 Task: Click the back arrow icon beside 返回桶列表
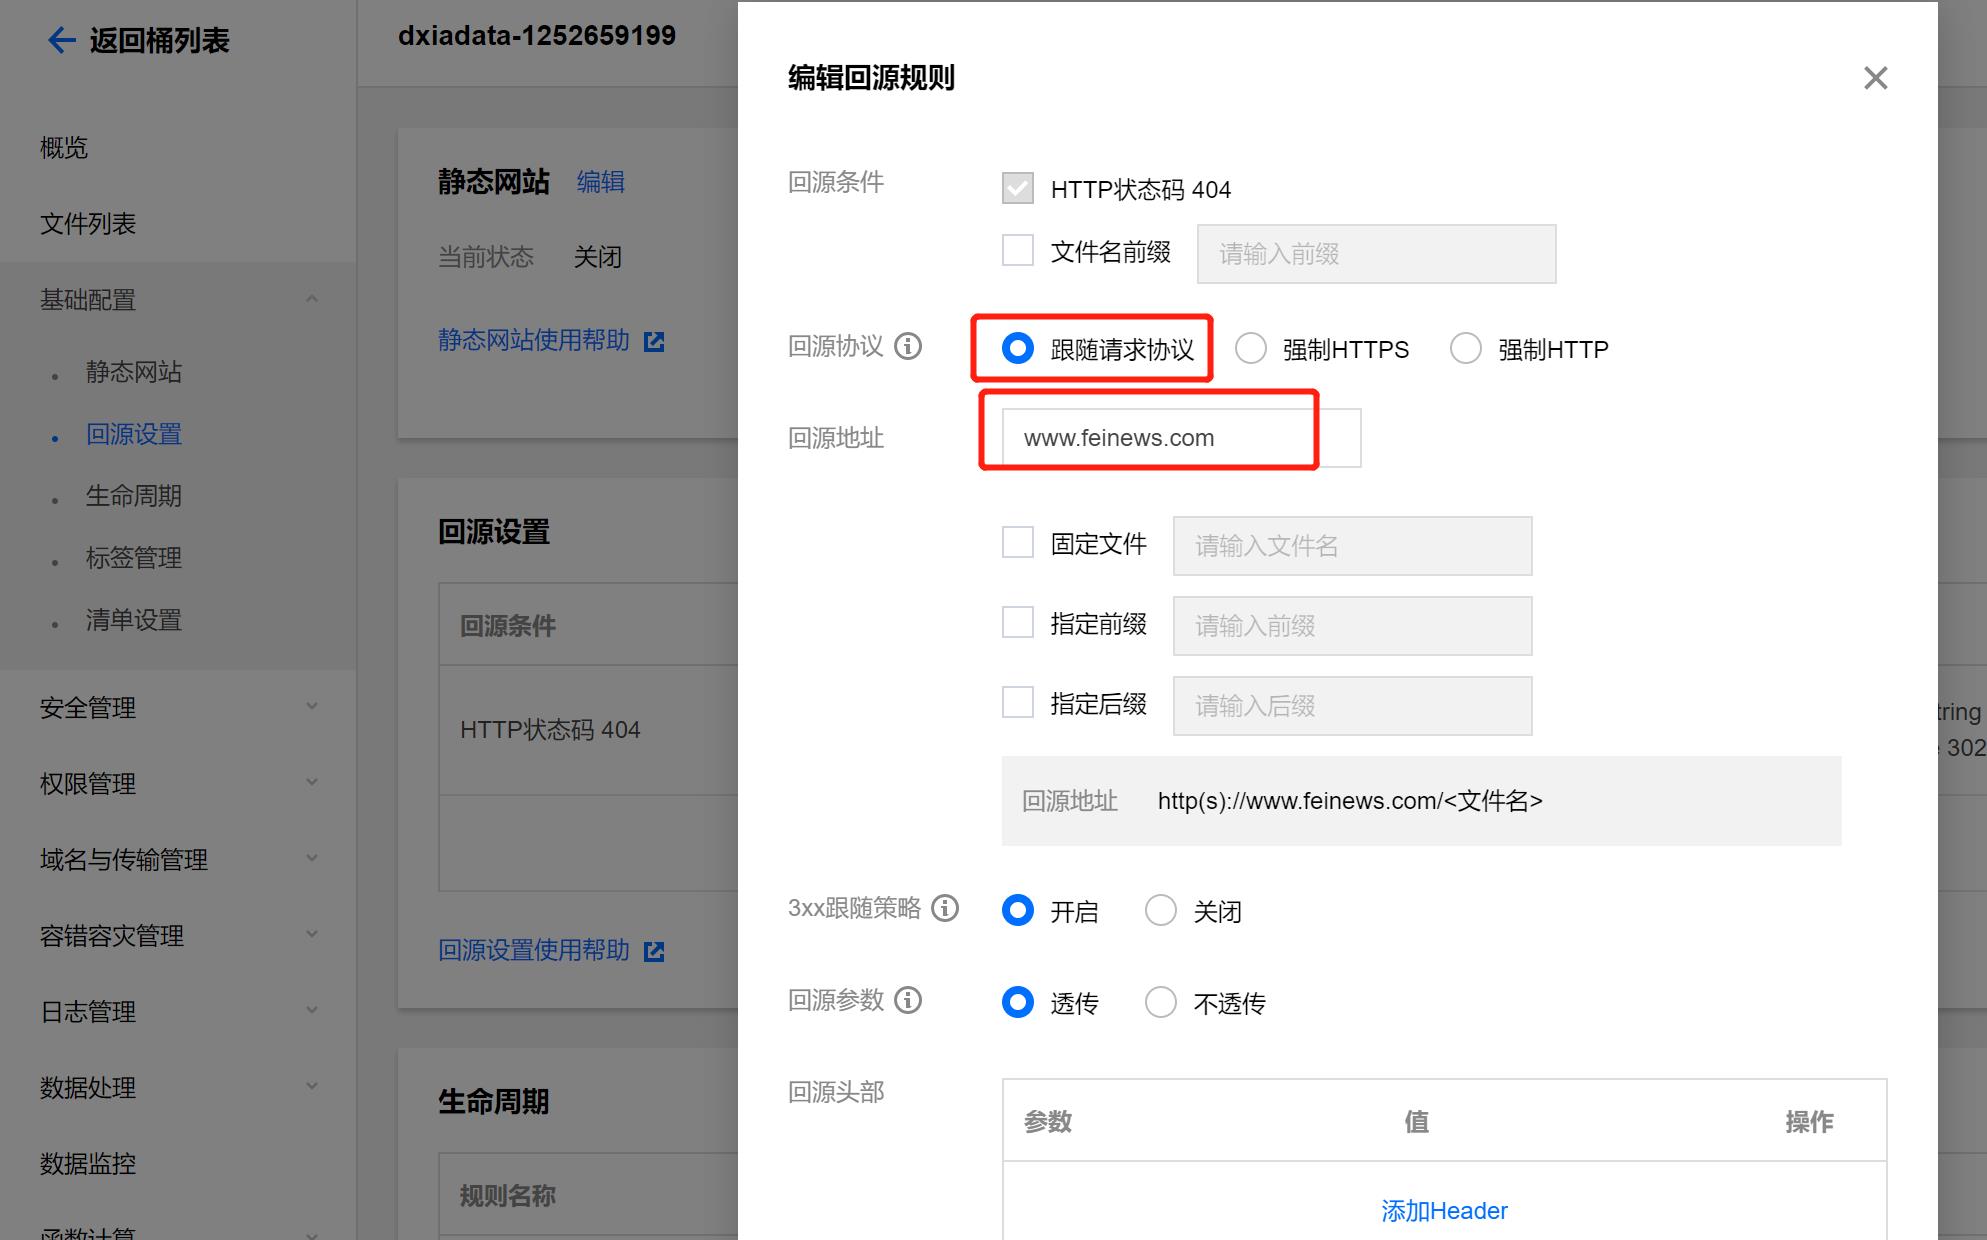click(62, 40)
